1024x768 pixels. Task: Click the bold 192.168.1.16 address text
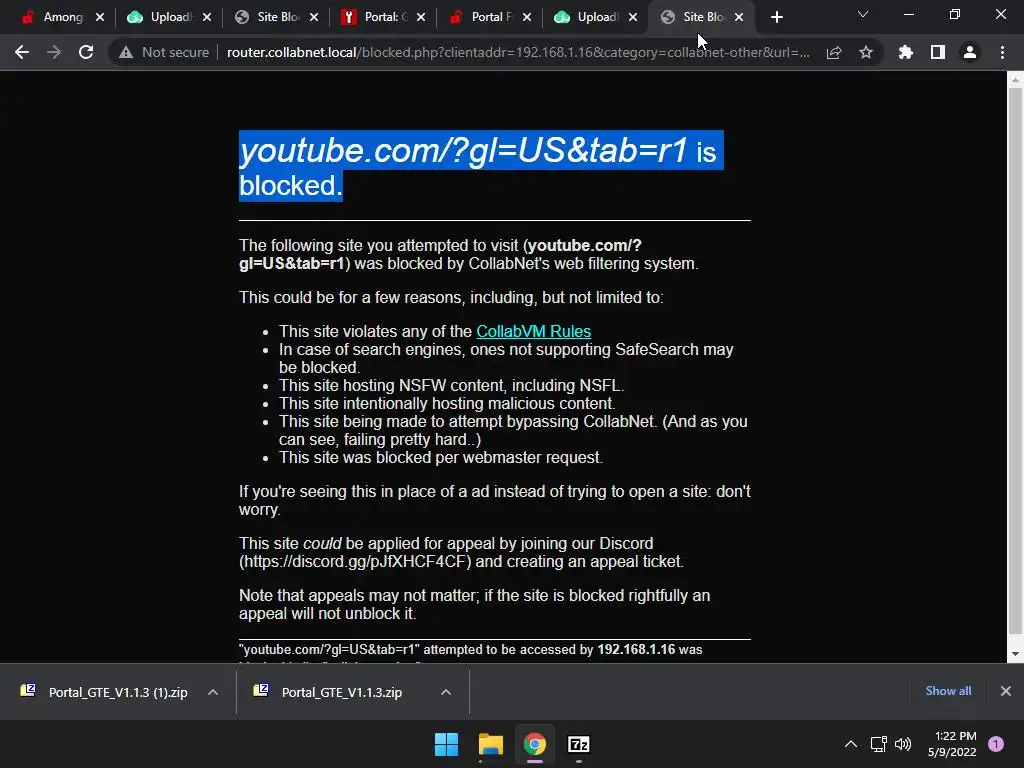(636, 650)
